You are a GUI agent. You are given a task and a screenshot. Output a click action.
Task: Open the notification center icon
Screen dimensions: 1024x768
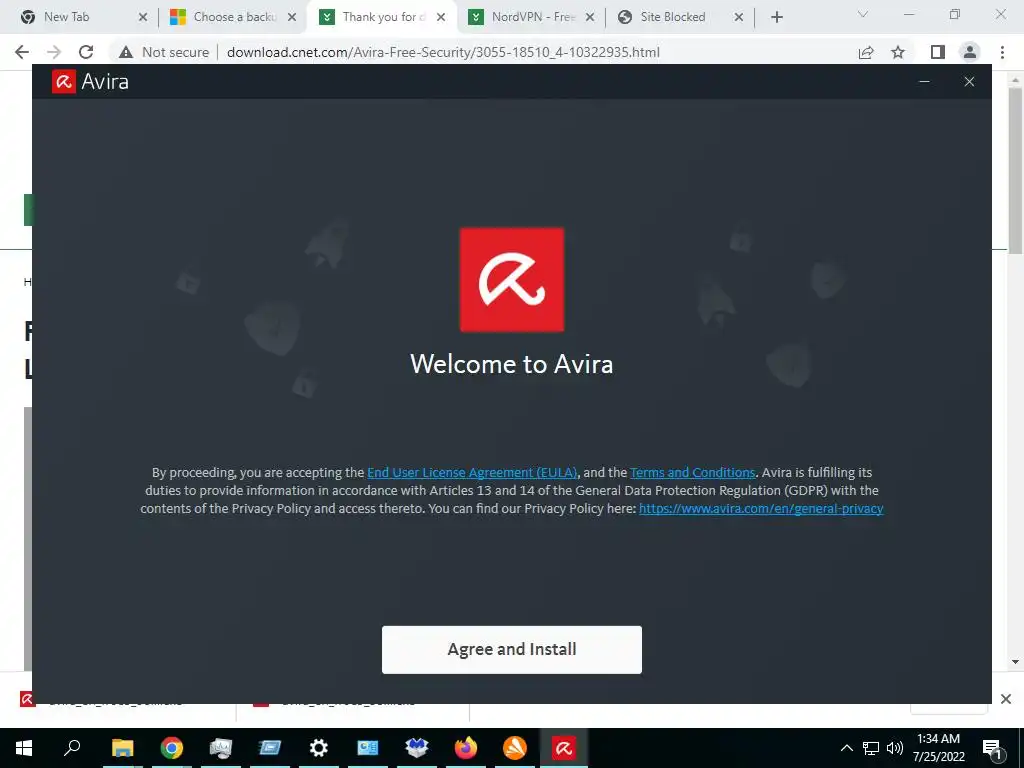993,748
